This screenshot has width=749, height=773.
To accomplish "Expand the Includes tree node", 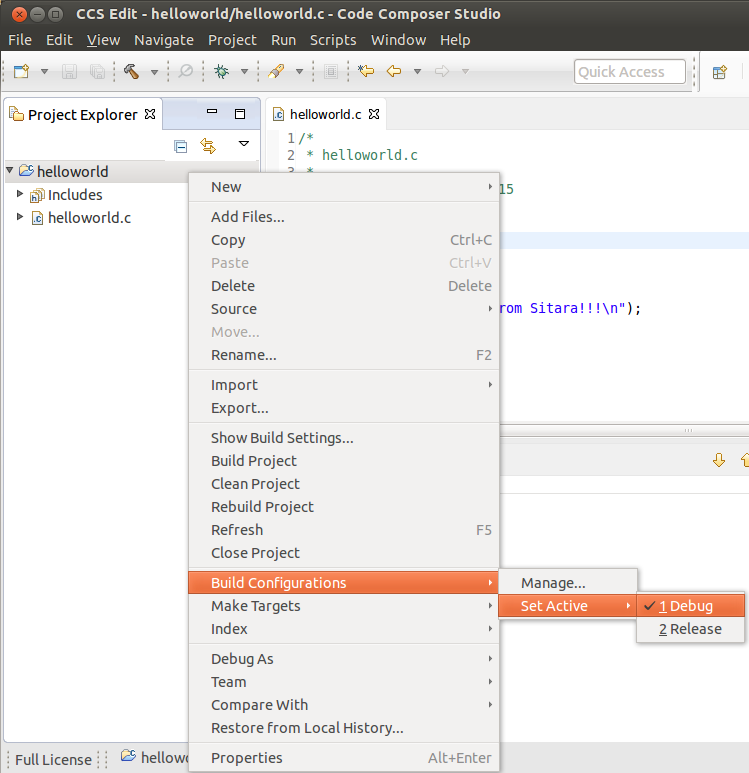I will (x=20, y=193).
